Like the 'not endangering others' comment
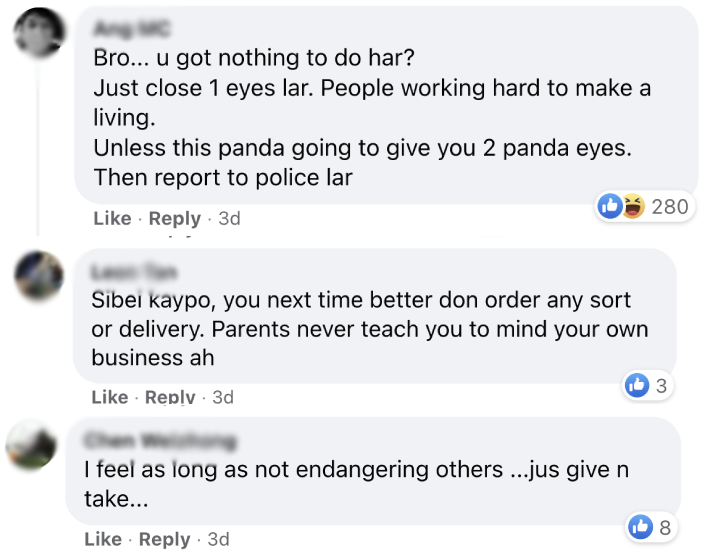The height and width of the screenshot is (554, 708). pyautogui.click(x=102, y=539)
